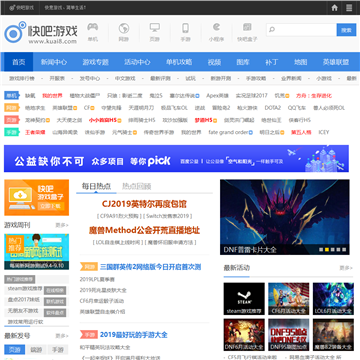Click the ICEY game link
This screenshot has height=360, width=360.
coord(324,132)
